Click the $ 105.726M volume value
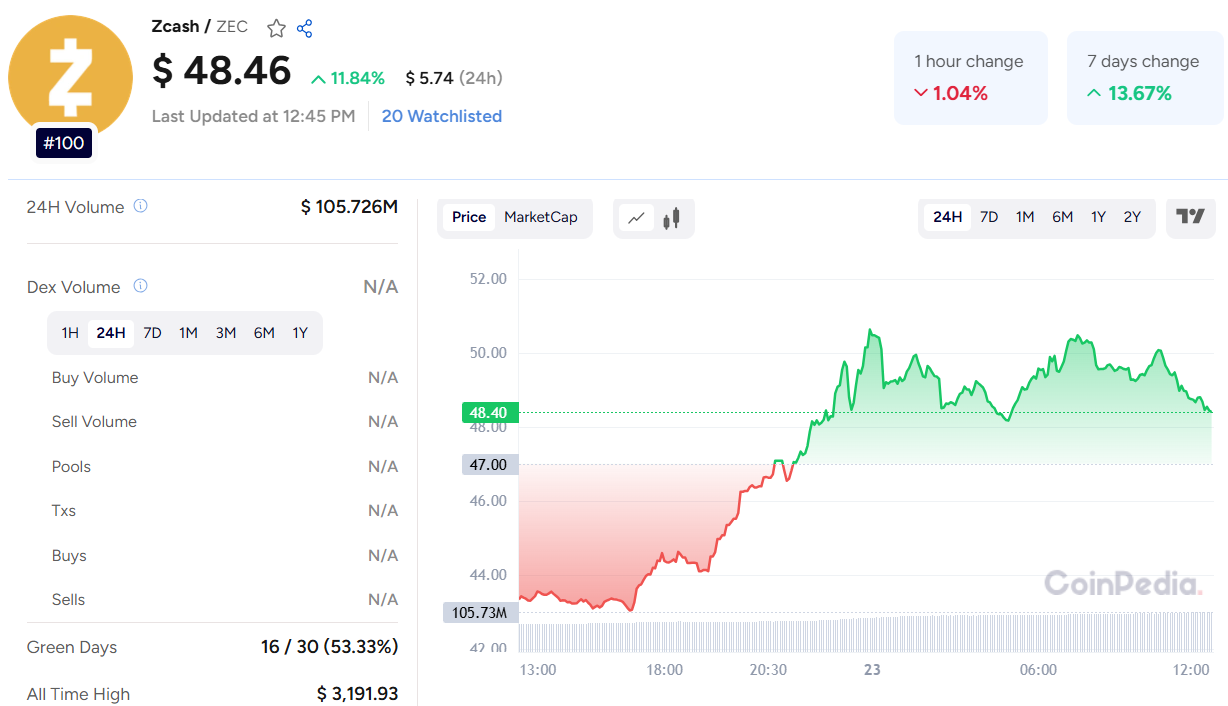The width and height of the screenshot is (1228, 706). (349, 207)
